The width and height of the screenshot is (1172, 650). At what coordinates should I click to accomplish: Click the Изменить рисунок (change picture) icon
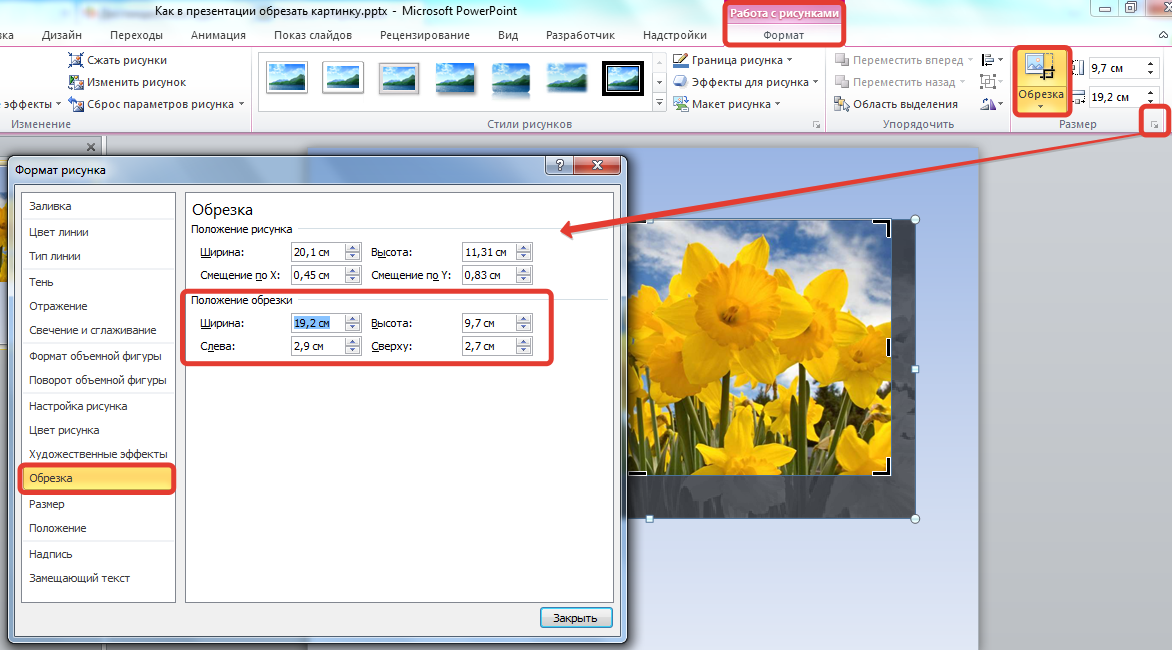click(x=76, y=82)
